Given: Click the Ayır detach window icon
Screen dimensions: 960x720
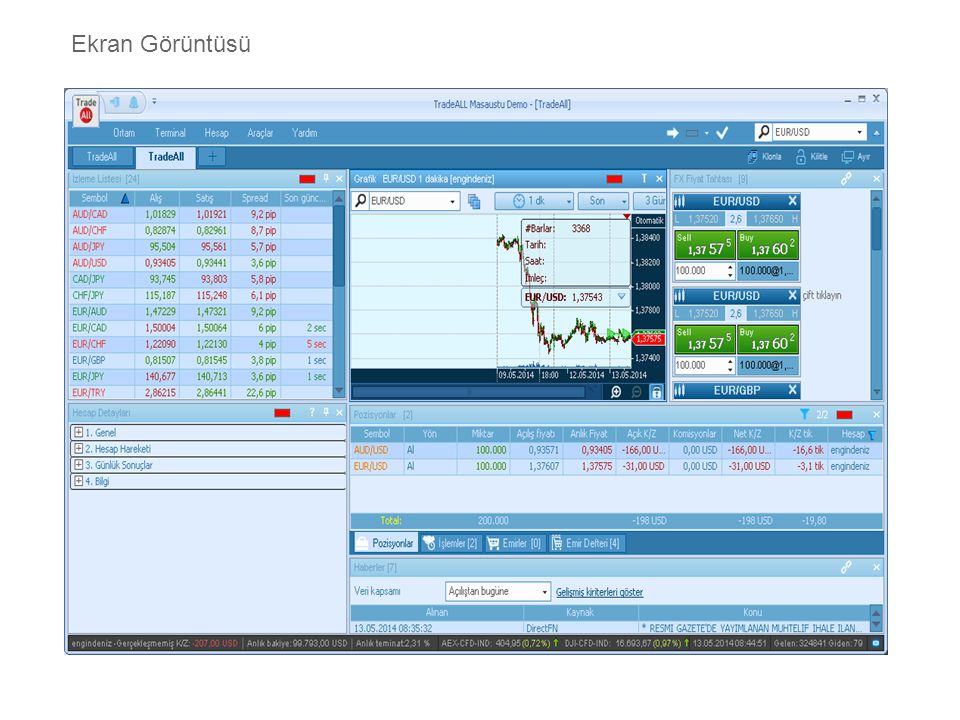Looking at the screenshot, I should click(847, 157).
